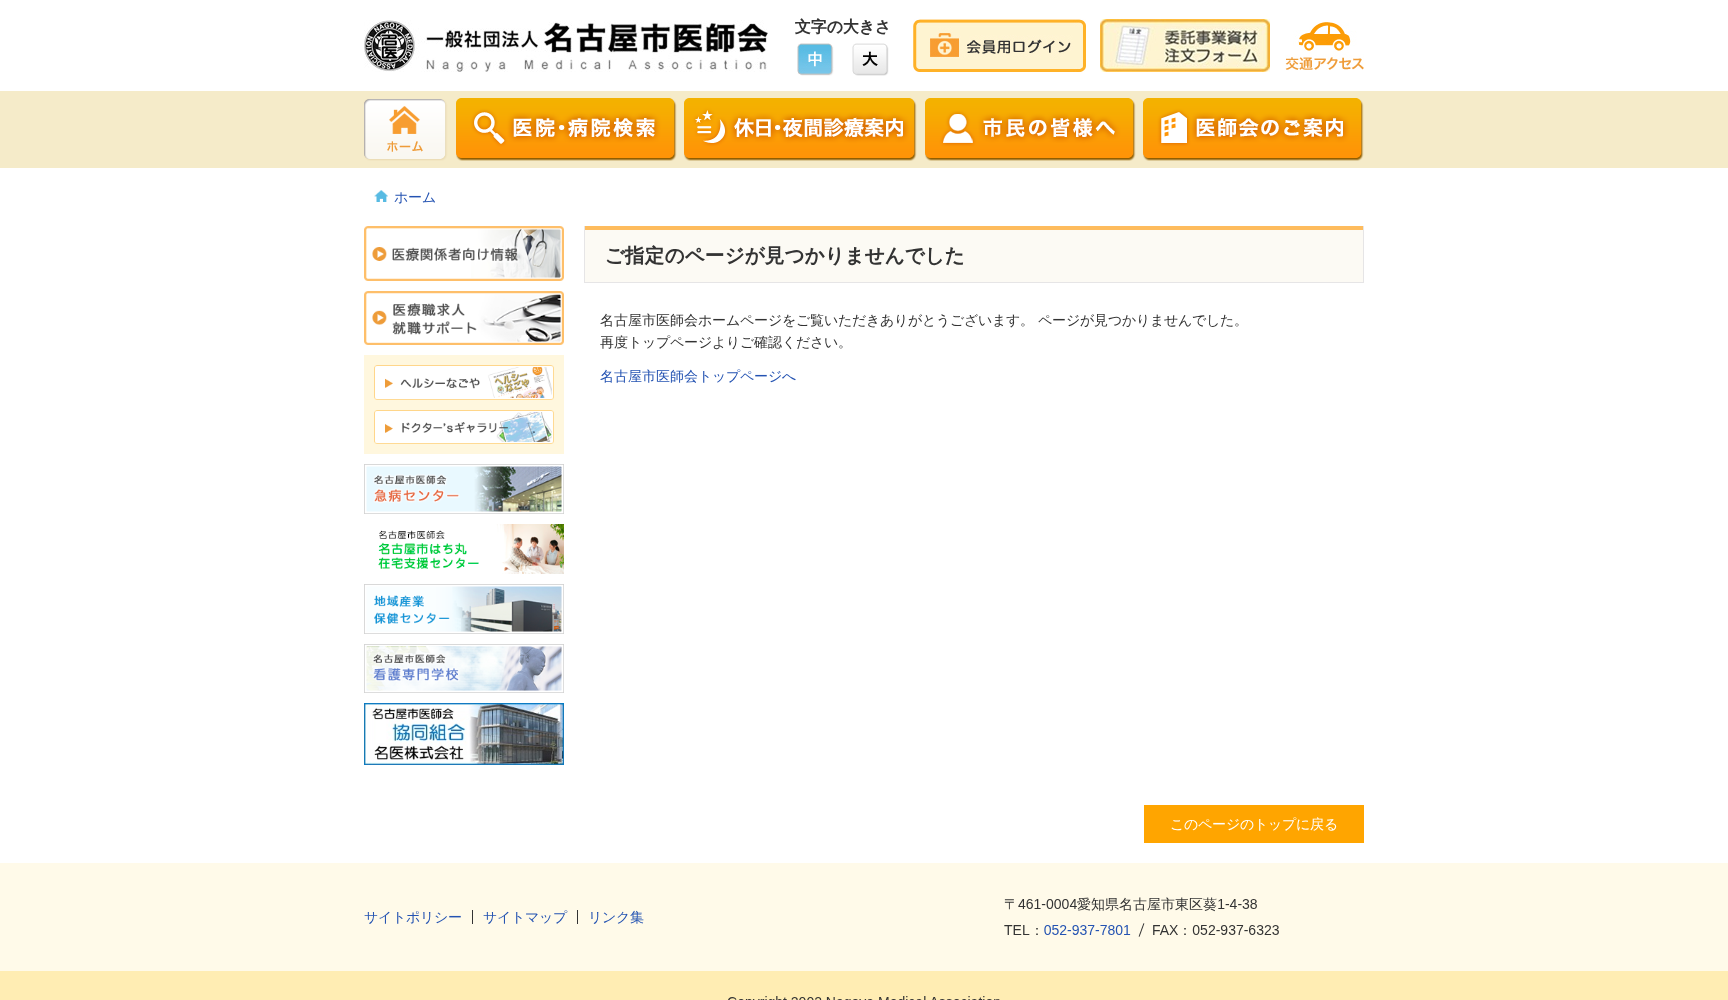Switch font size to 中

[814, 59]
